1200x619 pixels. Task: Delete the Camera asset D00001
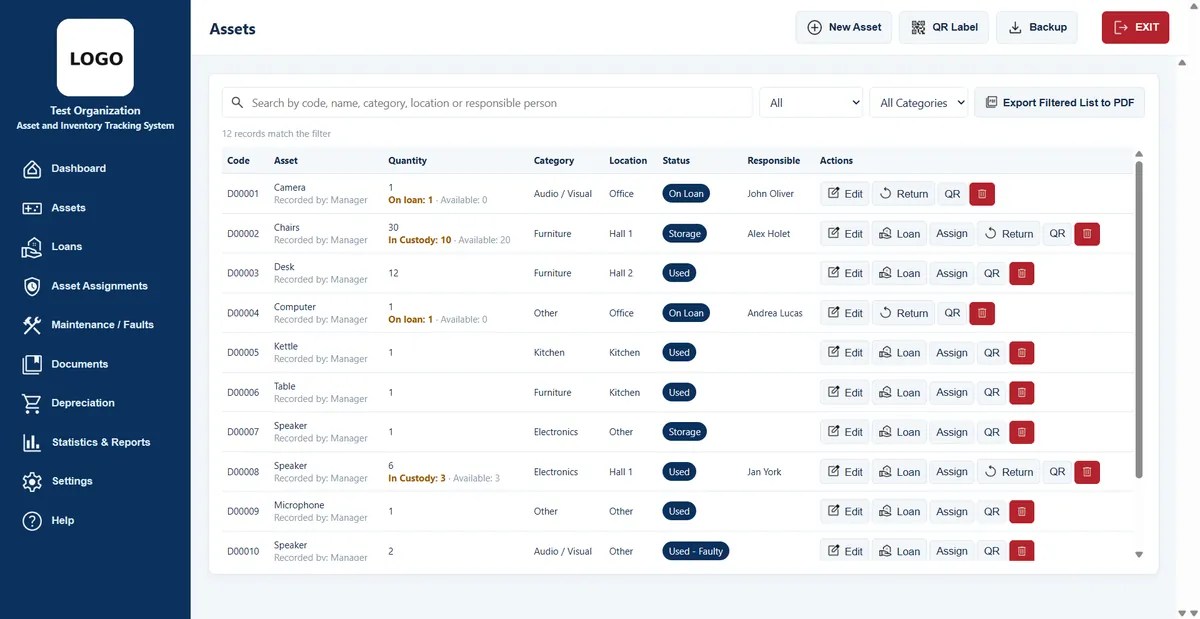click(982, 194)
